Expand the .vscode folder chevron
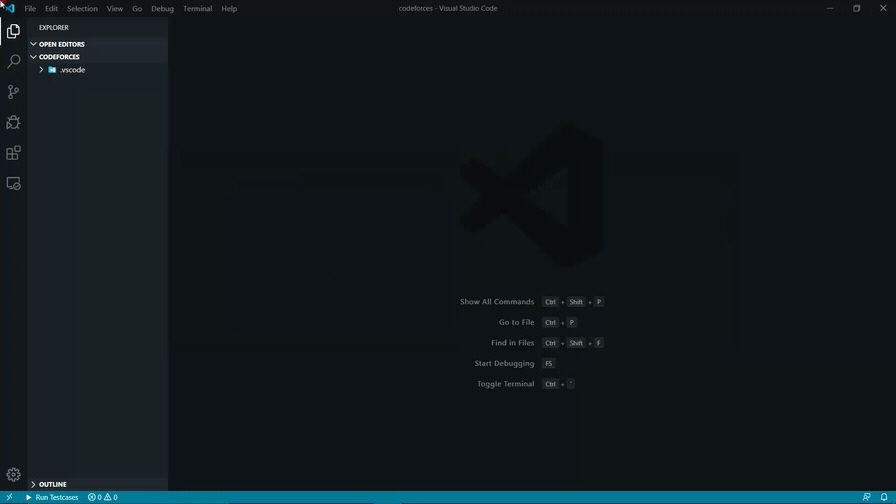Screen dimensions: 896x504 41,70
